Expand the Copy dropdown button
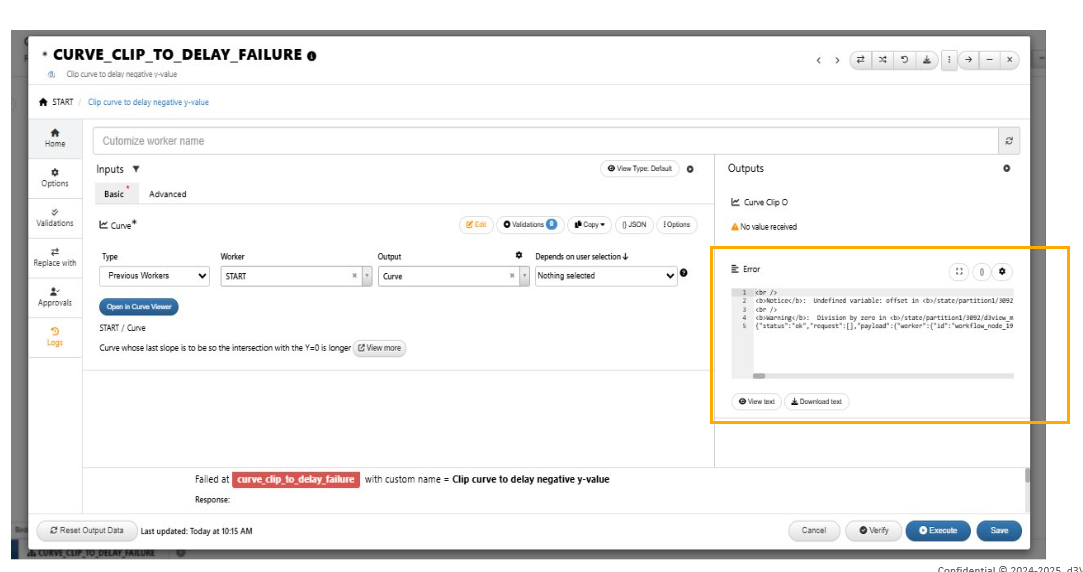 coord(589,225)
